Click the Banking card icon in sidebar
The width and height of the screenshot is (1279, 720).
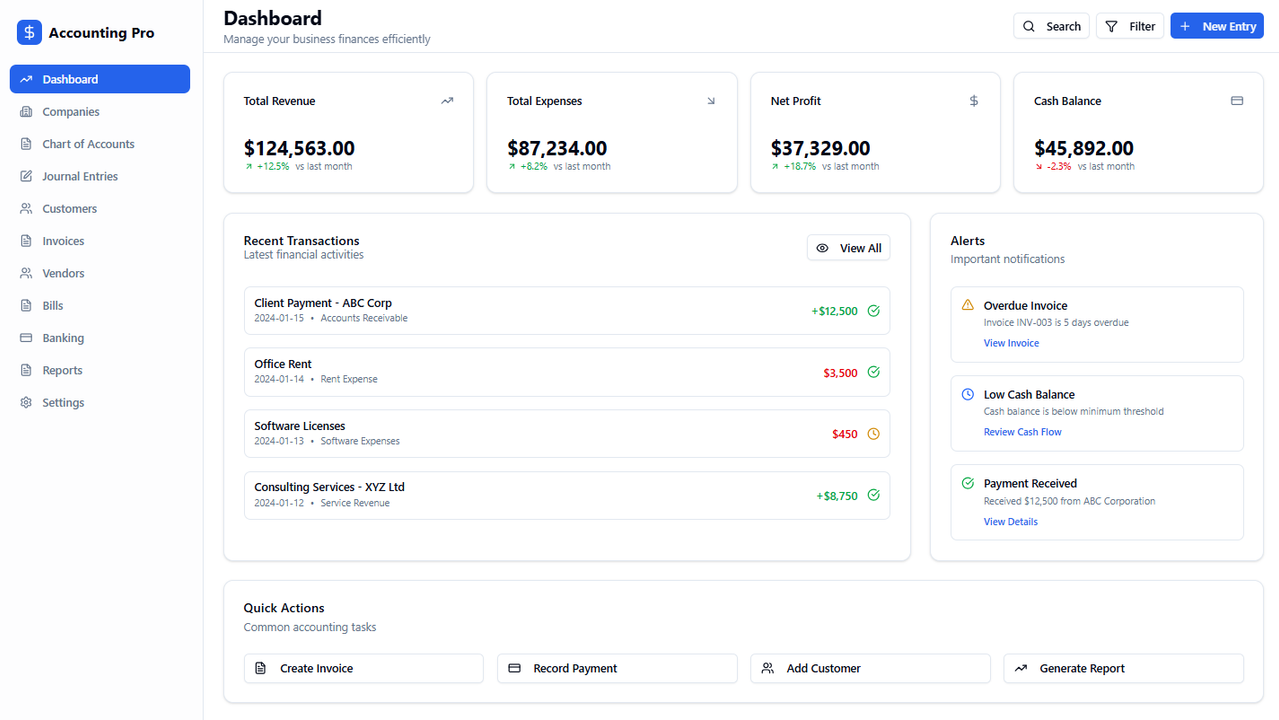tap(26, 338)
